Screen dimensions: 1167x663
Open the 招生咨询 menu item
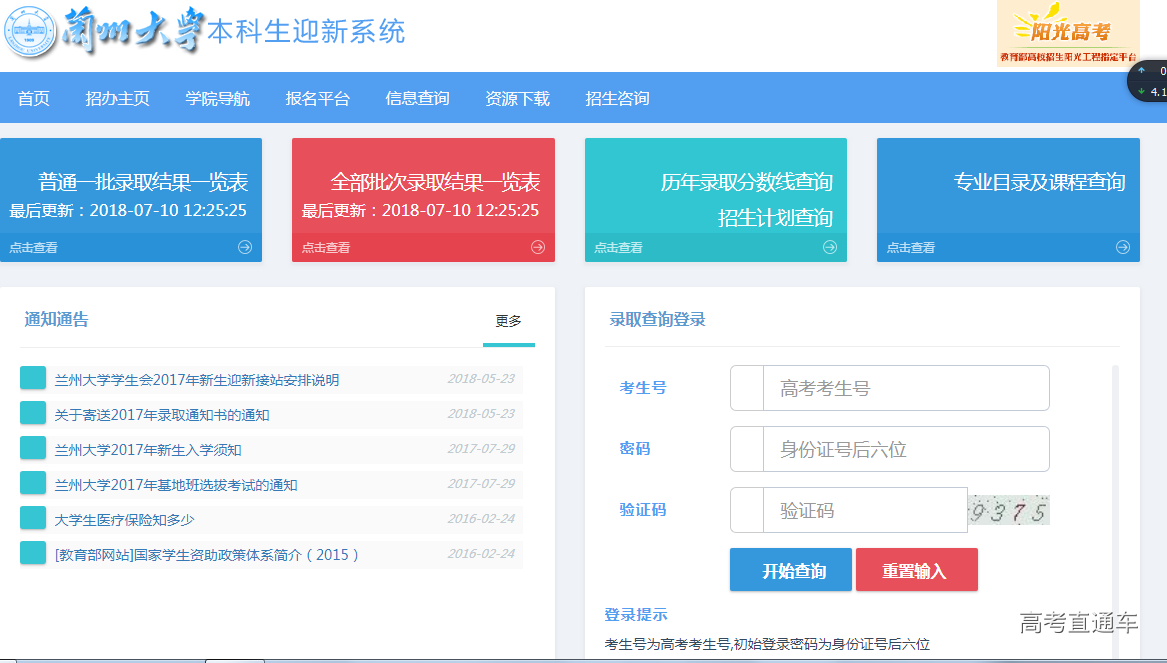pyautogui.click(x=618, y=98)
